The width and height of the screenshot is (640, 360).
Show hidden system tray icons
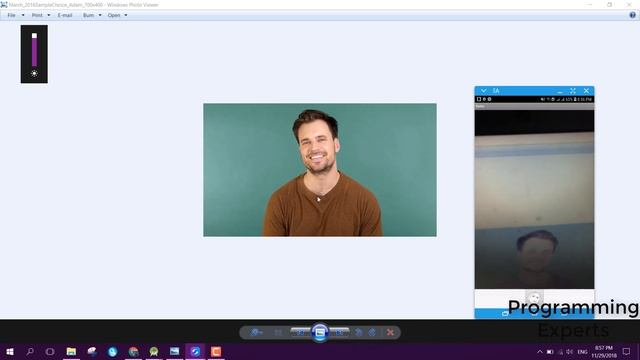(540, 352)
